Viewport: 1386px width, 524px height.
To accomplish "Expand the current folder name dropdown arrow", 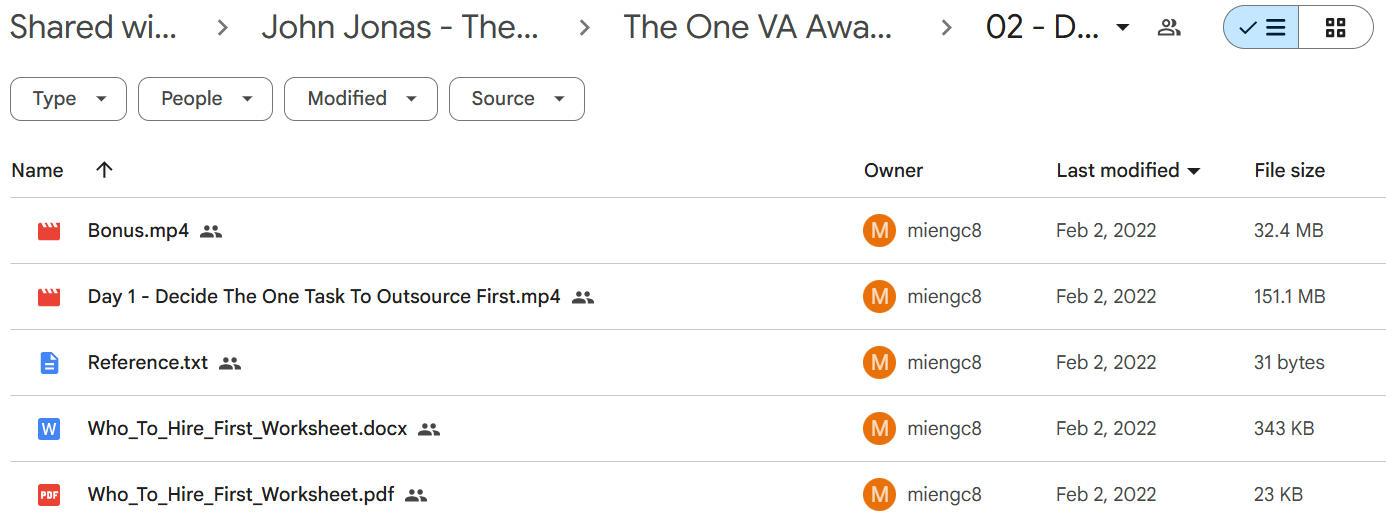I will pyautogui.click(x=1122, y=28).
